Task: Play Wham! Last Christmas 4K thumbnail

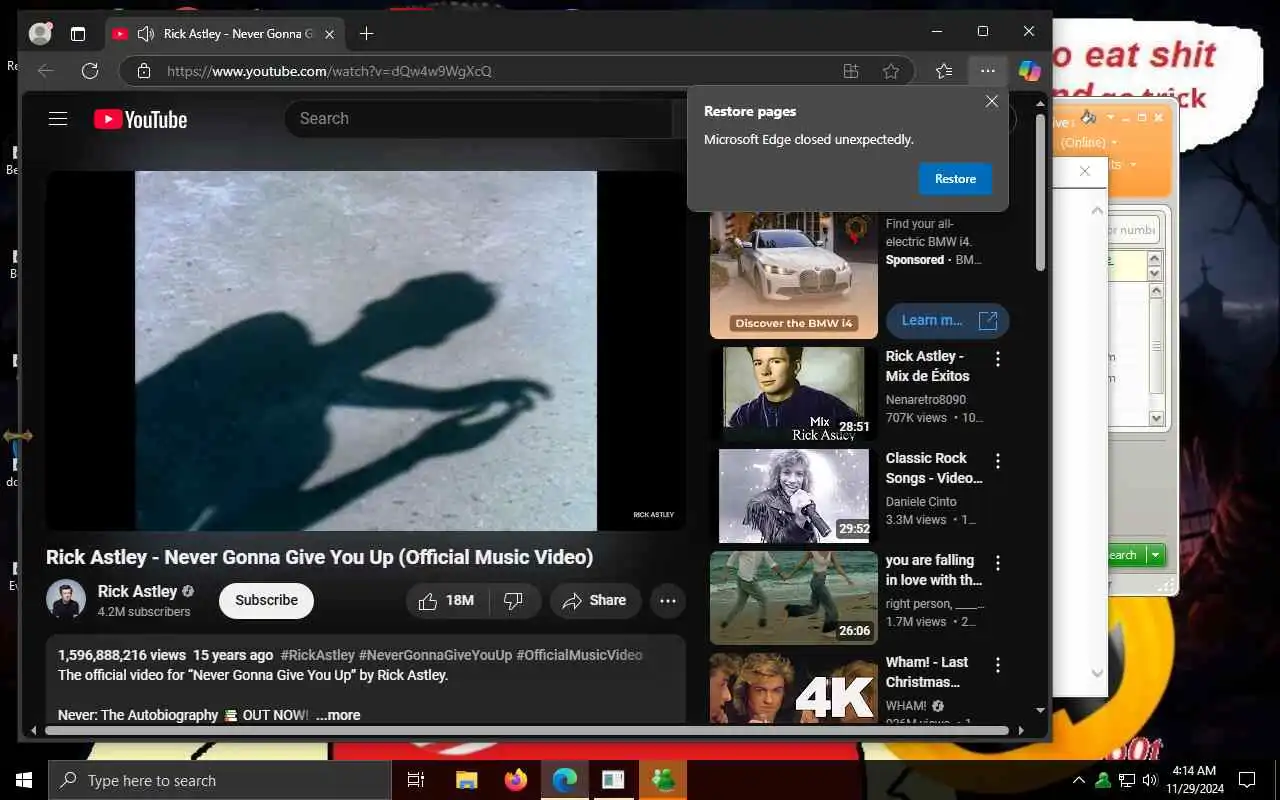Action: pyautogui.click(x=794, y=688)
